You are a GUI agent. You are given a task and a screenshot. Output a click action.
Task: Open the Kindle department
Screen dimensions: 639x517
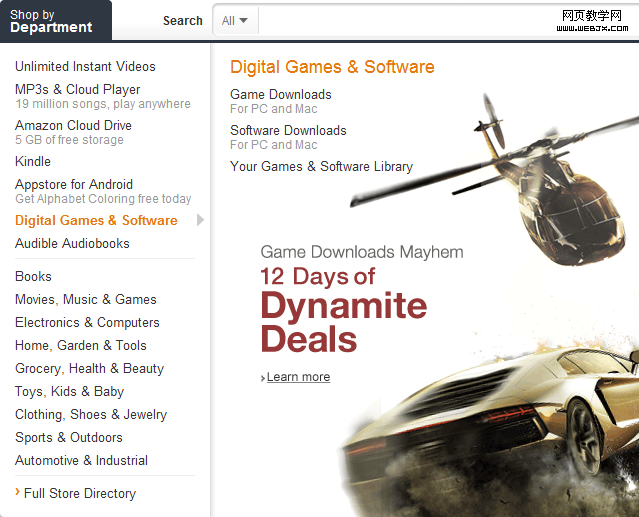(33, 161)
